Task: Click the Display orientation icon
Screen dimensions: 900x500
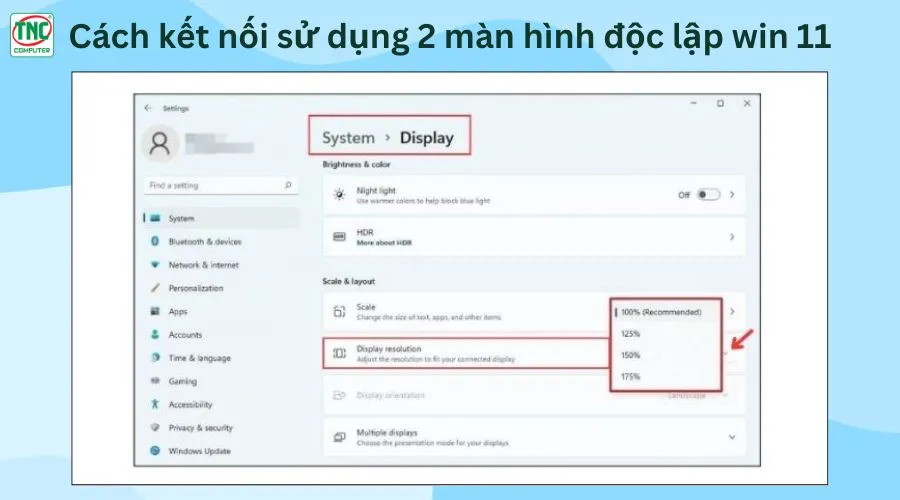Action: tap(339, 395)
